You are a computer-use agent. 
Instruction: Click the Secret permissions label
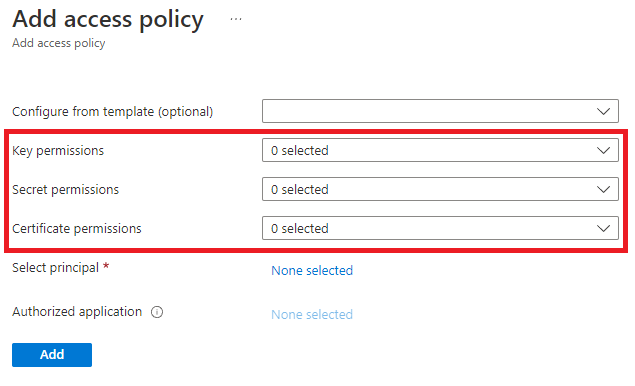click(65, 190)
